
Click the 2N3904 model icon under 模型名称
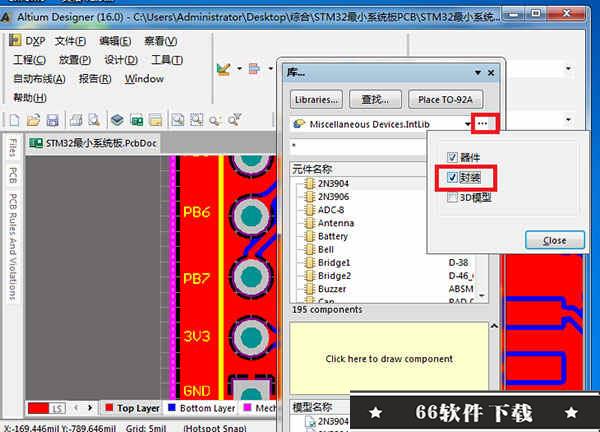pyautogui.click(x=309, y=421)
